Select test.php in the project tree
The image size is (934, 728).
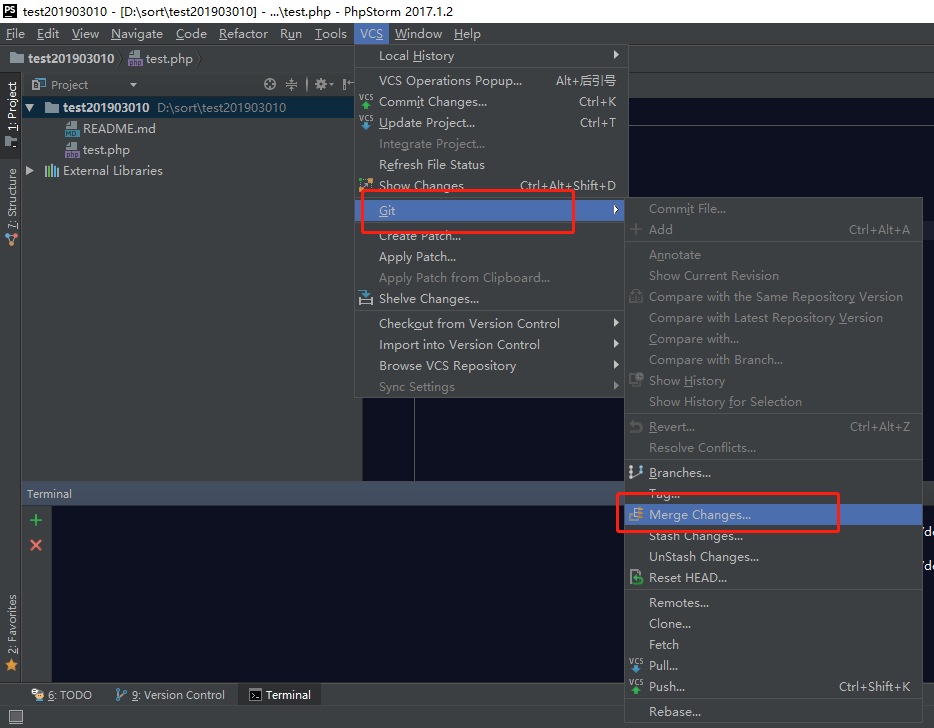(106, 150)
